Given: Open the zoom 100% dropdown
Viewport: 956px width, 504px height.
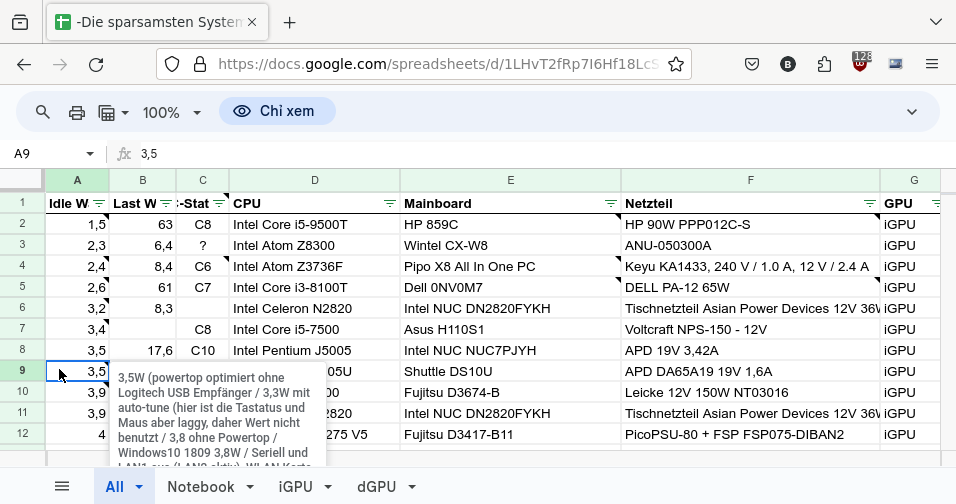Looking at the screenshot, I should 167,112.
